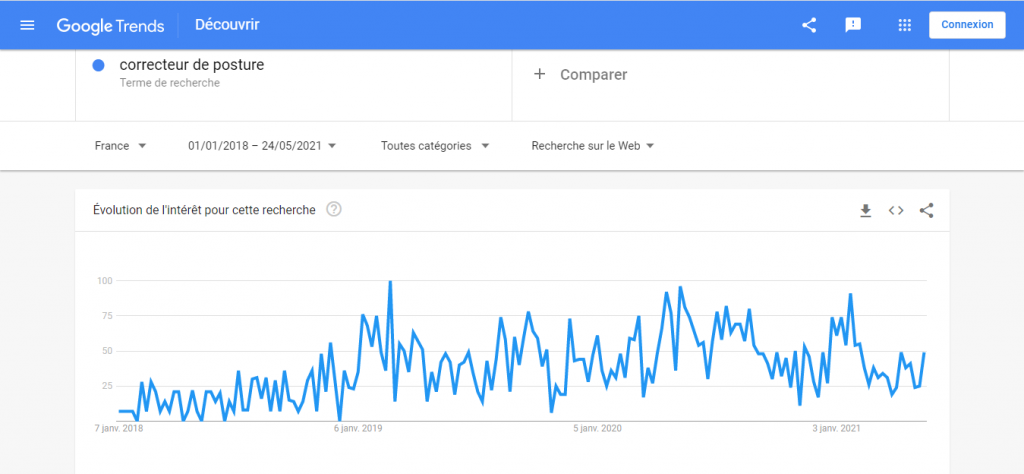Image resolution: width=1024 pixels, height=474 pixels.
Task: Add a comparison term with Comparer
Action: click(x=593, y=74)
